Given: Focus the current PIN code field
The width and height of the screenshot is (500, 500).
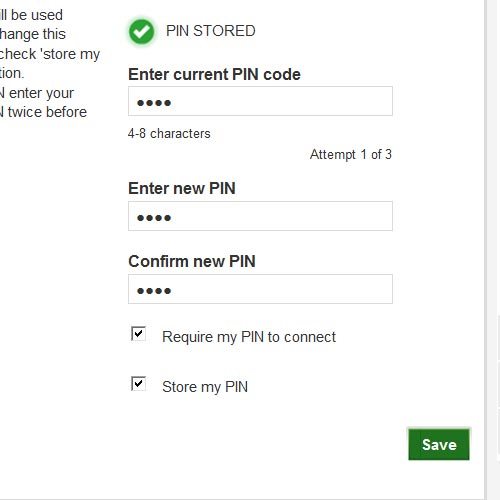Looking at the screenshot, I should (x=260, y=101).
